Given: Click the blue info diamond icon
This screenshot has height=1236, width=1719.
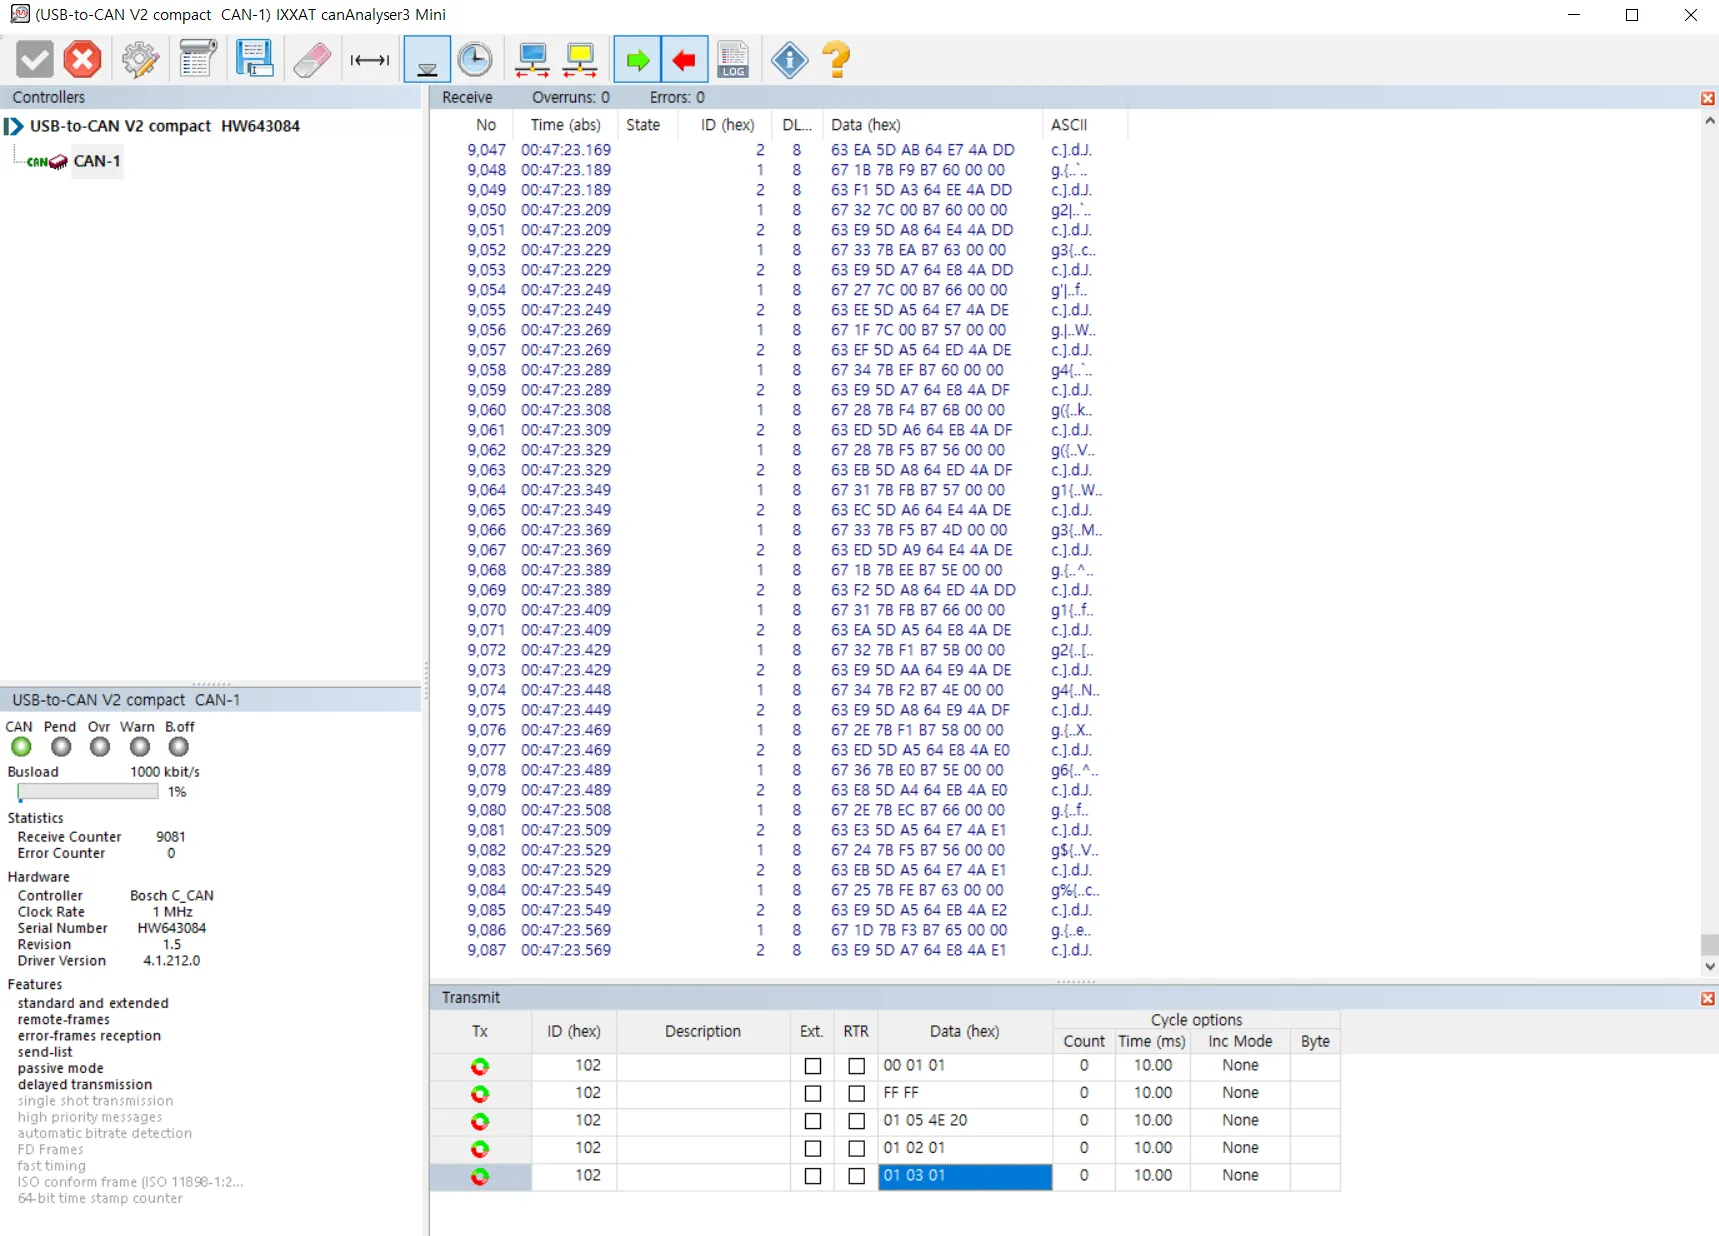Looking at the screenshot, I should [790, 60].
